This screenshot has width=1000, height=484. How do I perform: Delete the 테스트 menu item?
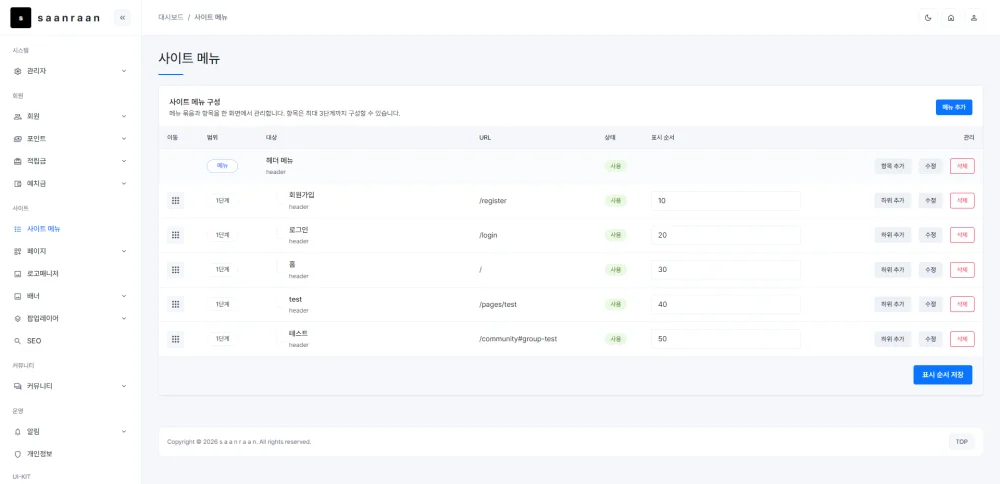point(962,339)
